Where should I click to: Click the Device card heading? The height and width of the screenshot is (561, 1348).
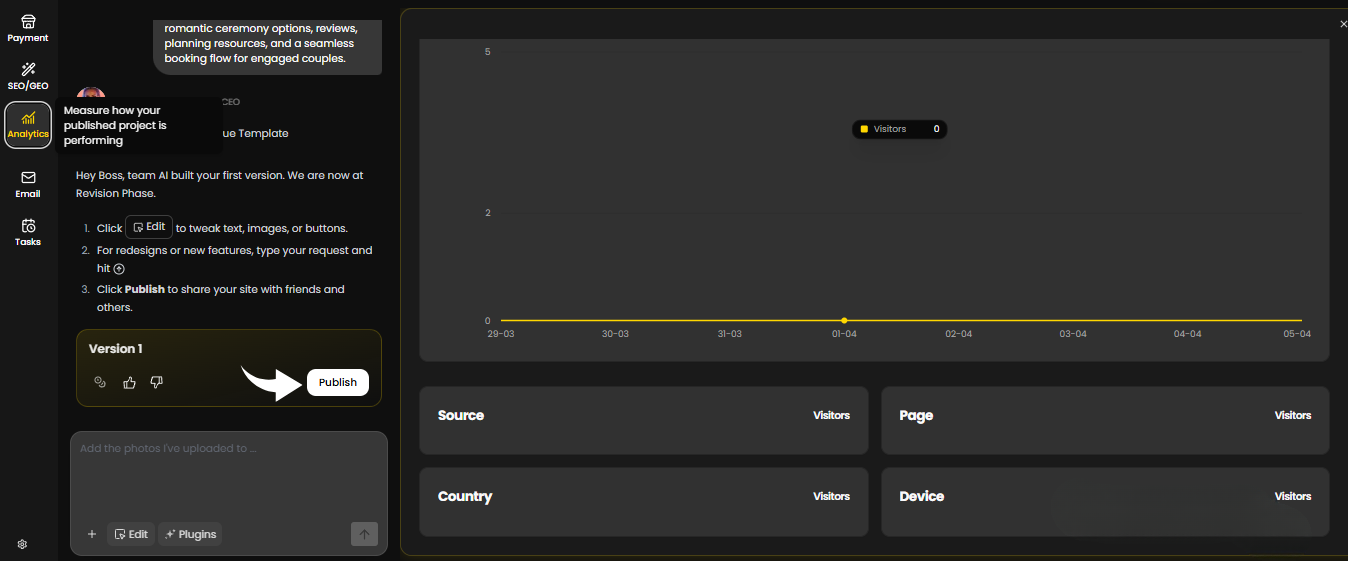tap(921, 496)
